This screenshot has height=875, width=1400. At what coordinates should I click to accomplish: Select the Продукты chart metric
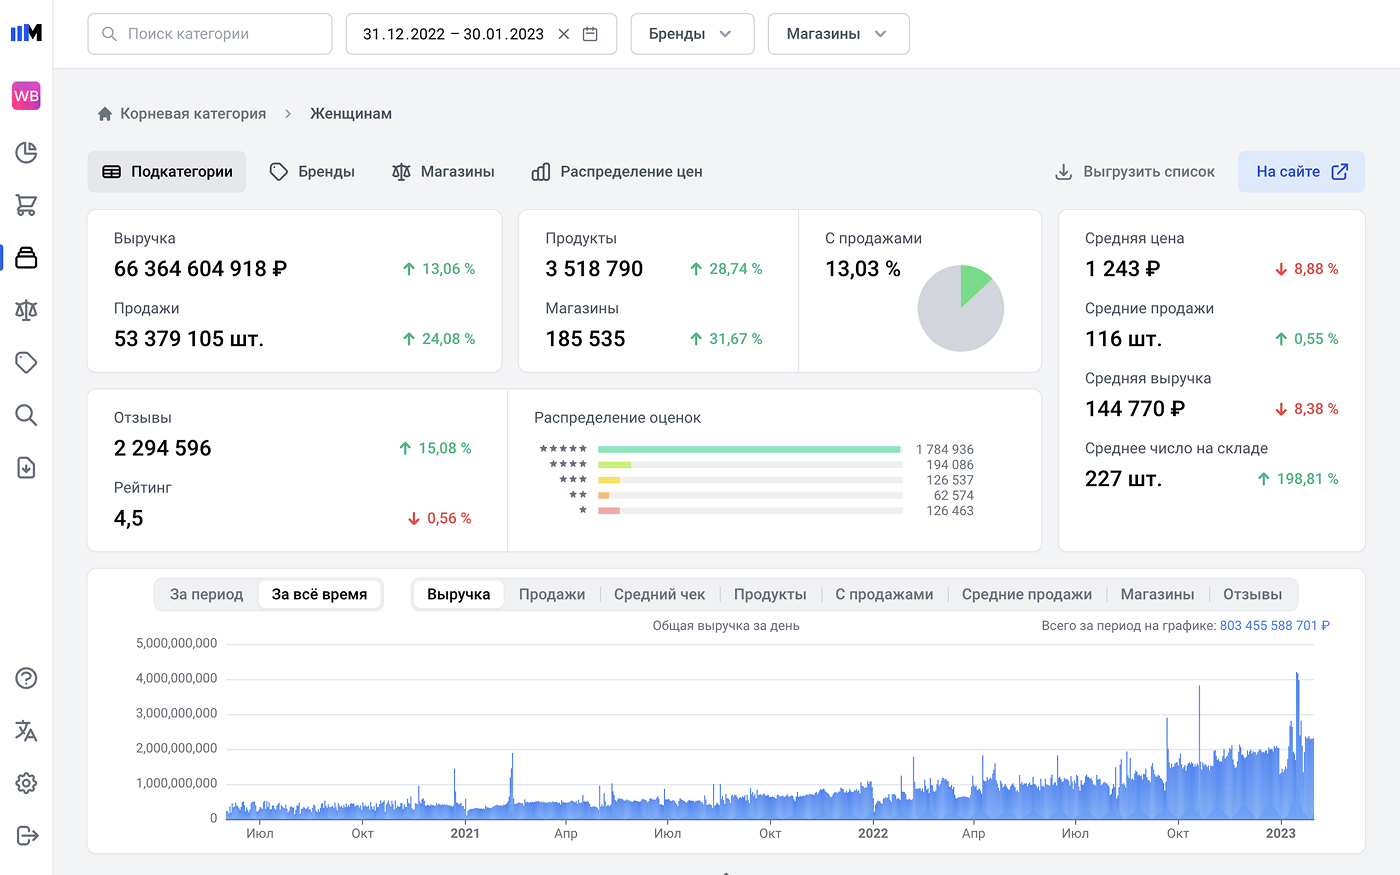pos(770,594)
